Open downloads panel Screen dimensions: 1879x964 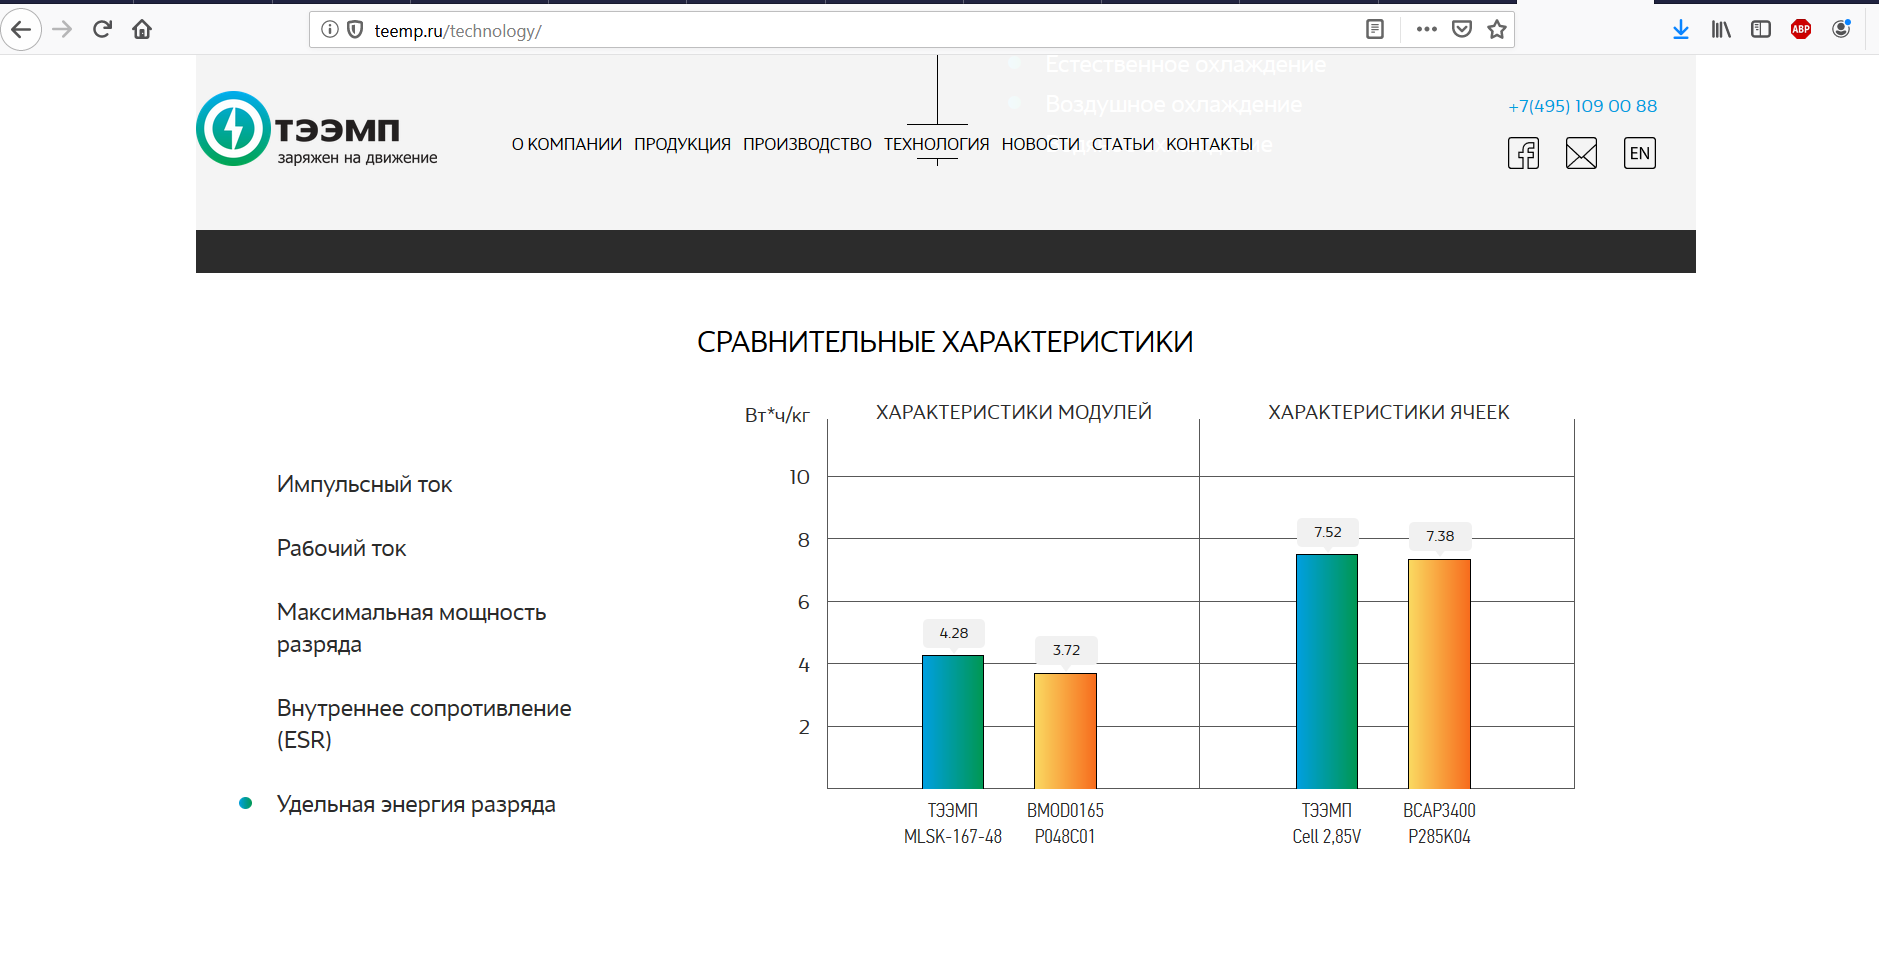point(1680,29)
